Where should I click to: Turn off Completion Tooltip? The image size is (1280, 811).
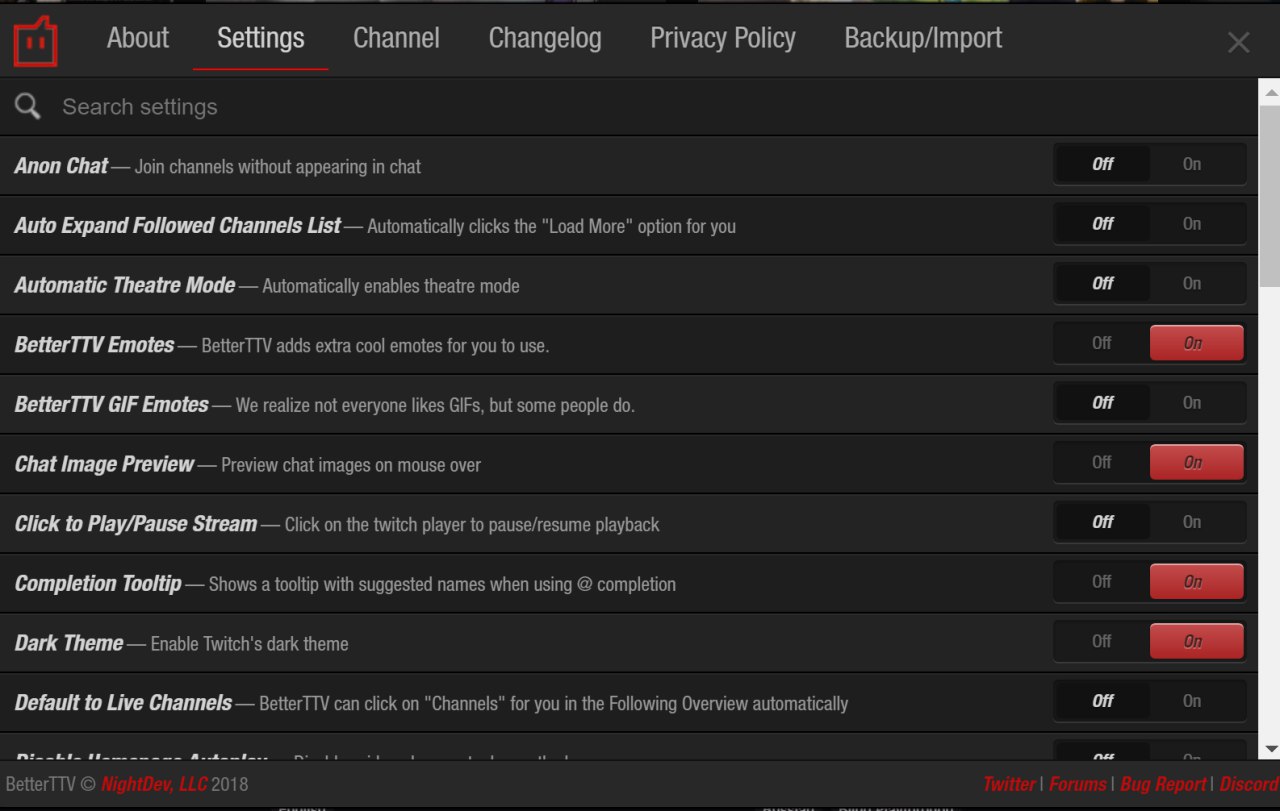point(1102,581)
